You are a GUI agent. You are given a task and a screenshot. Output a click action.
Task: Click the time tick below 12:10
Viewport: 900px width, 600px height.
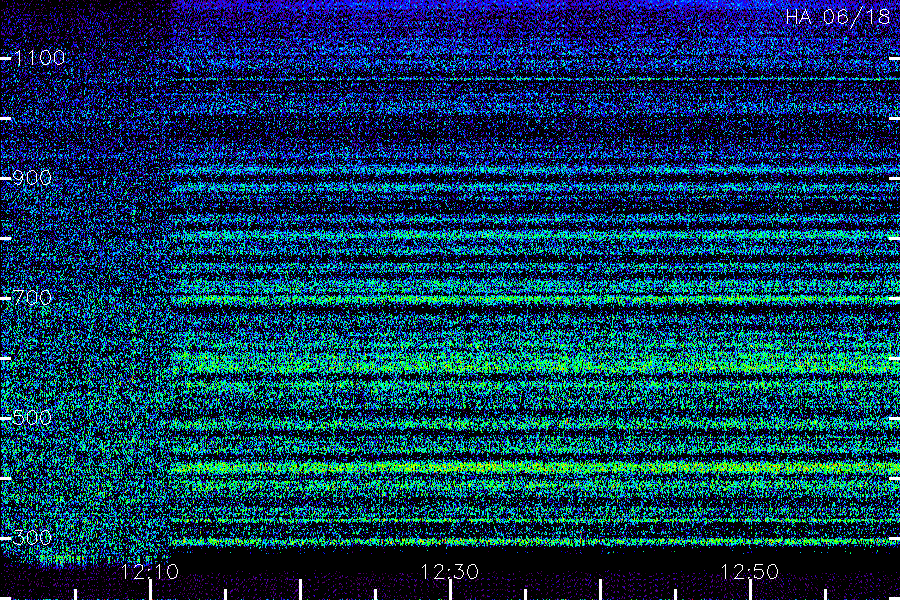pyautogui.click(x=150, y=590)
